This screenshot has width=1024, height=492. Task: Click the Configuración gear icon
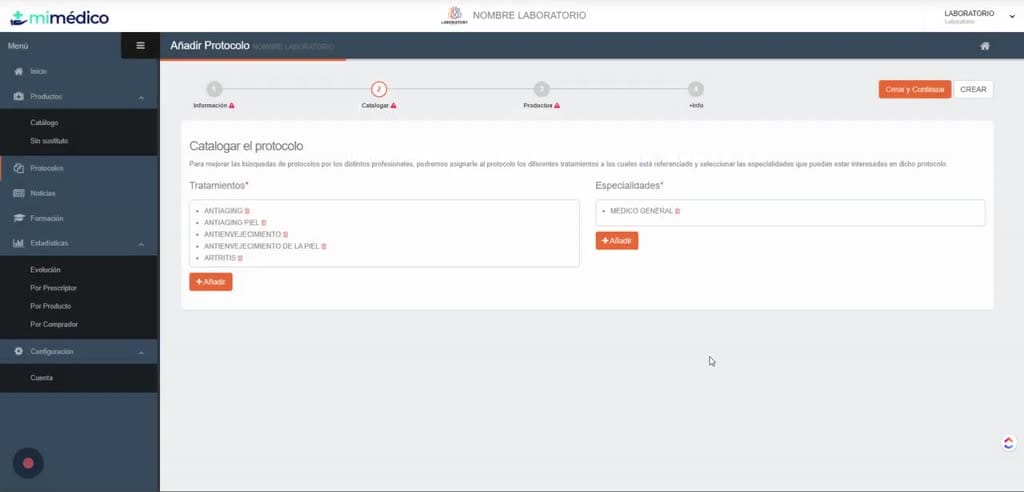18,352
